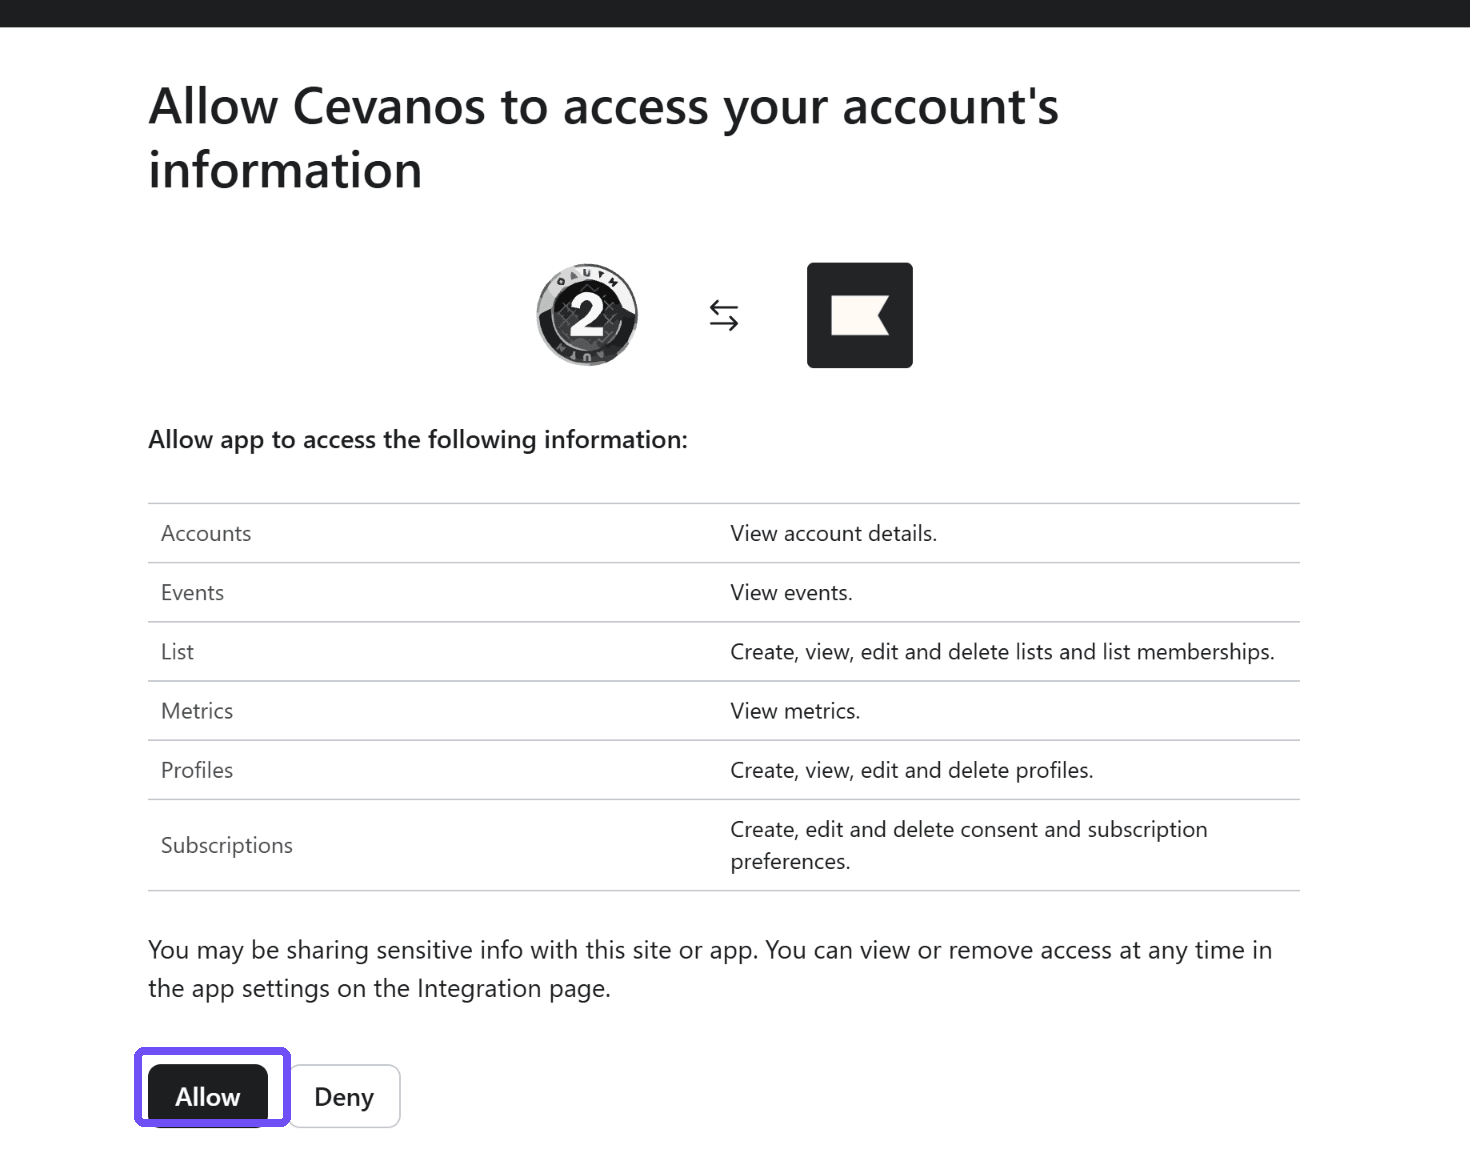Select the Profiles row label

(x=197, y=770)
